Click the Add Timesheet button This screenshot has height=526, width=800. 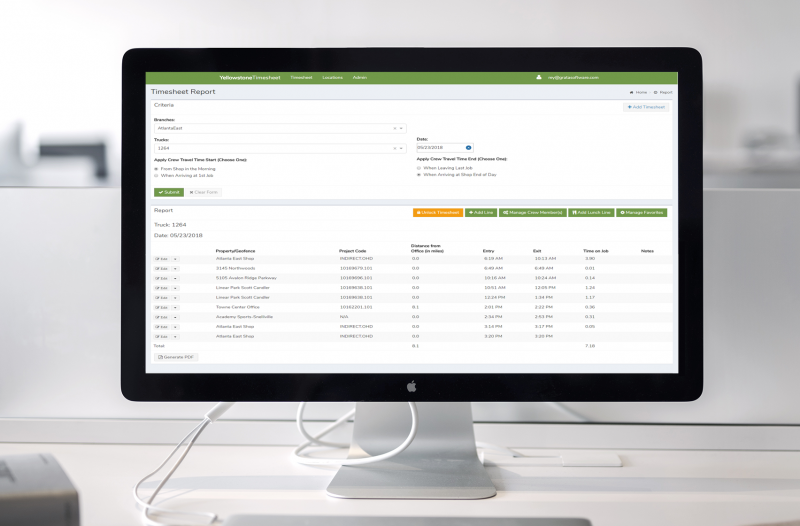coord(646,107)
